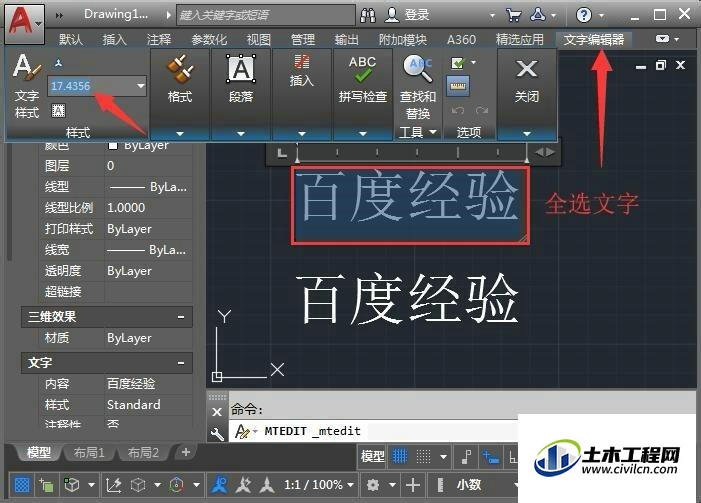This screenshot has height=503, width=701.
Task: Click the undo arrow in 选项 panel
Action: tap(457, 110)
